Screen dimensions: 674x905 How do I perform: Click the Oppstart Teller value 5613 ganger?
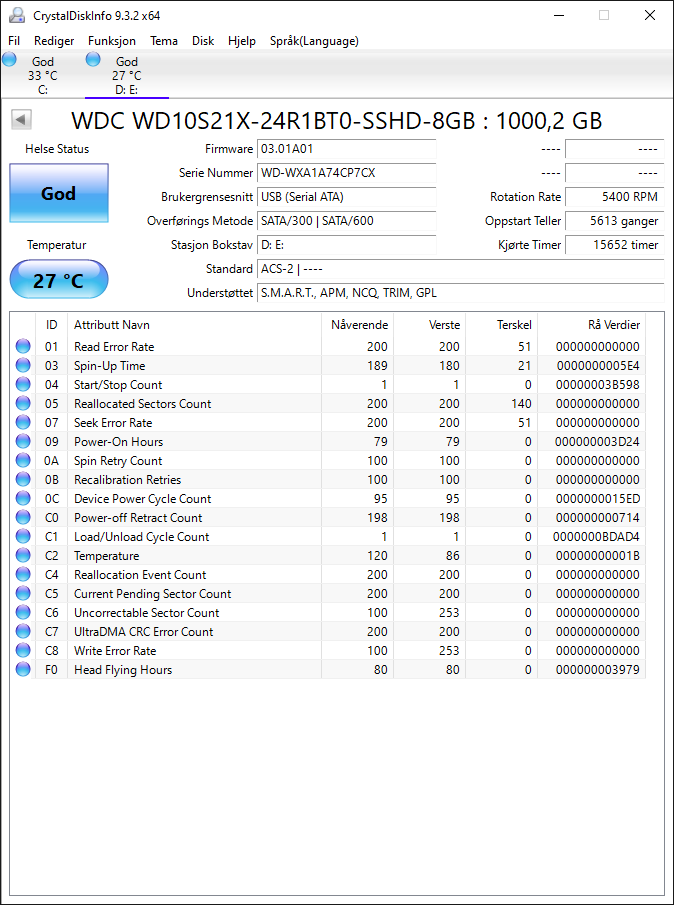(615, 221)
